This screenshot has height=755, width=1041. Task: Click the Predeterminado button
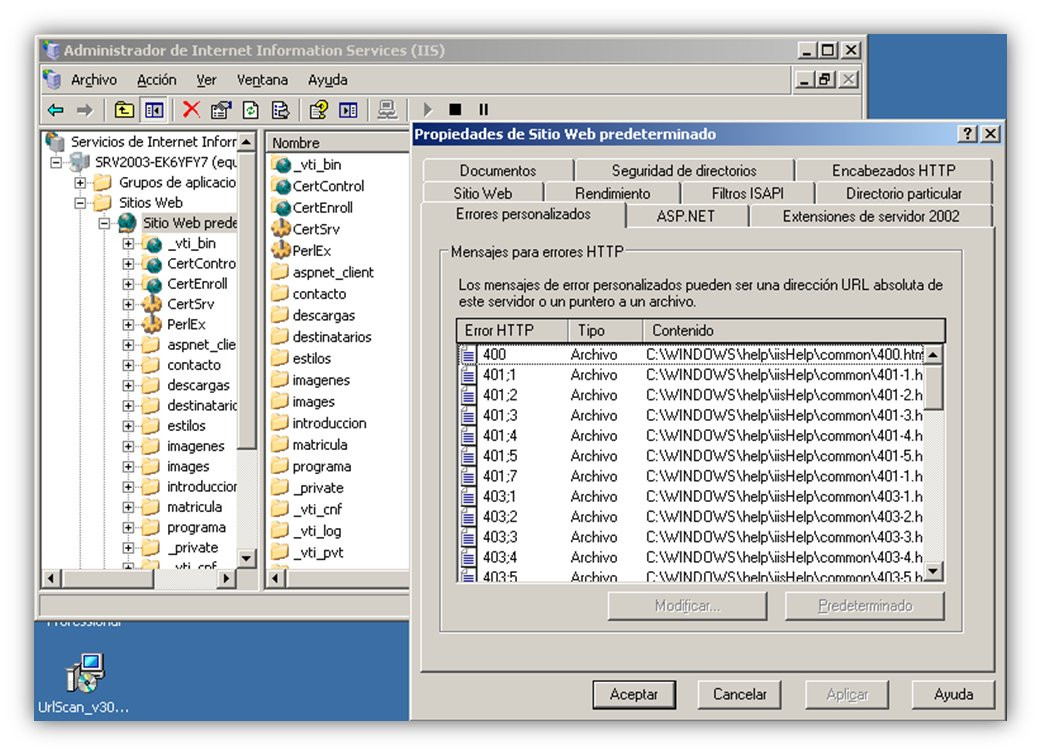[x=865, y=606]
